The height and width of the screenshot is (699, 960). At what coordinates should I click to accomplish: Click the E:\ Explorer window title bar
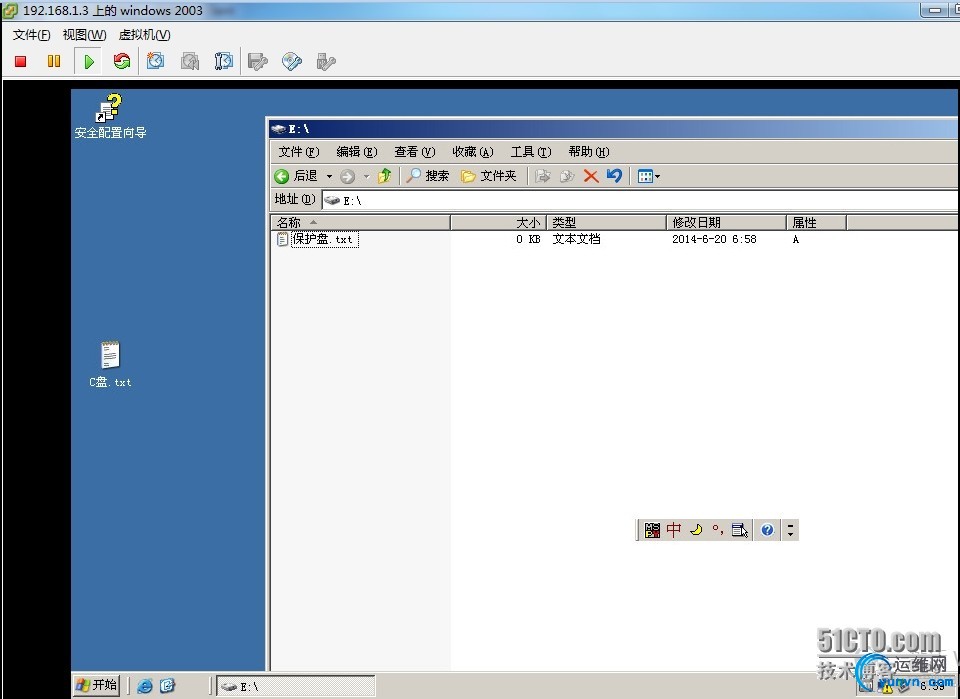tap(613, 129)
